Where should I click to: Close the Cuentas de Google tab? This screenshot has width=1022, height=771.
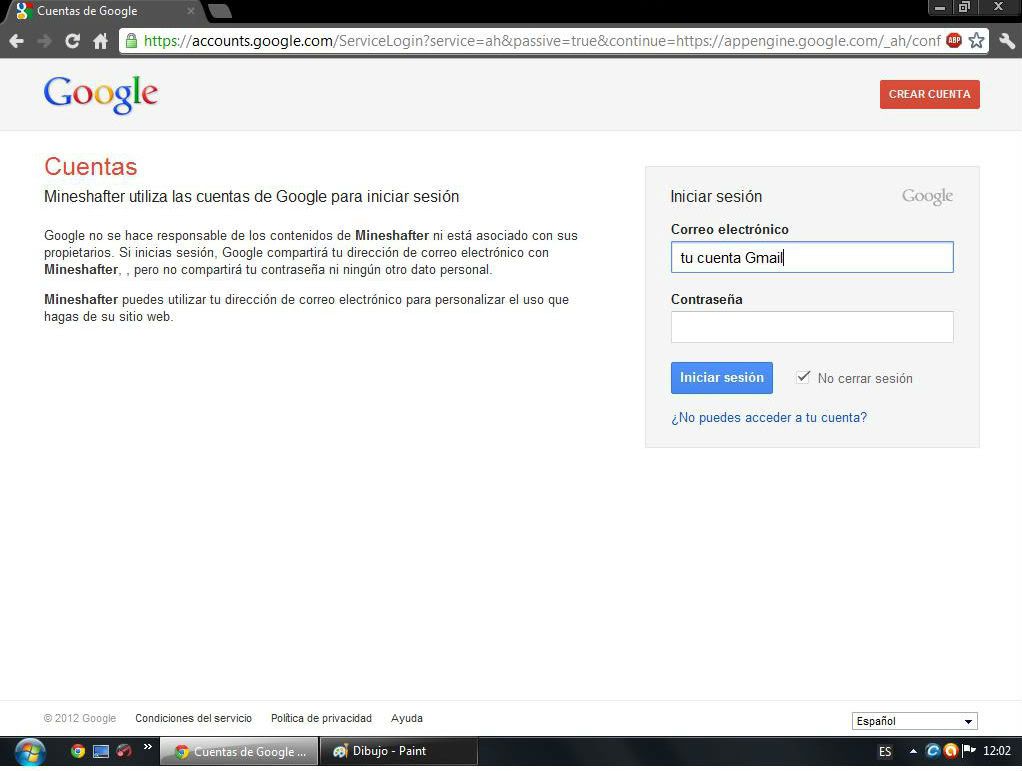190,11
